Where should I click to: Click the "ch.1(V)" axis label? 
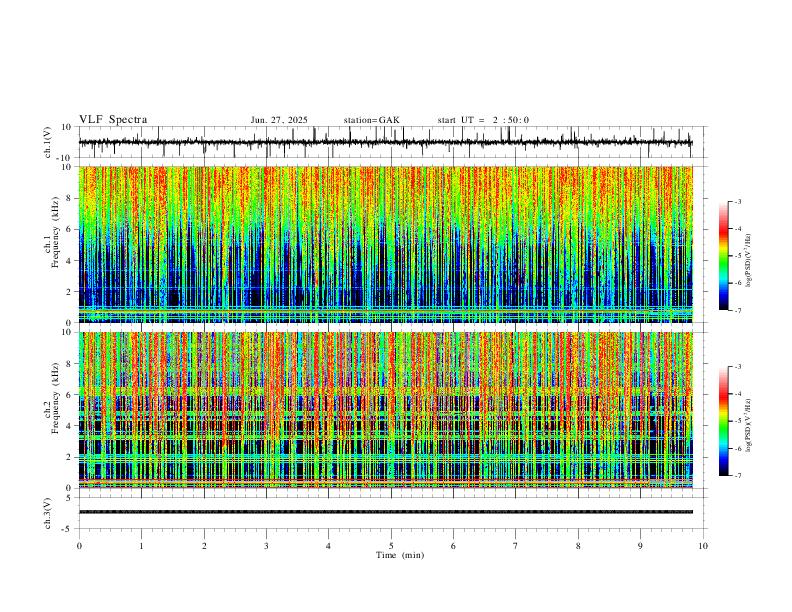pyautogui.click(x=48, y=142)
